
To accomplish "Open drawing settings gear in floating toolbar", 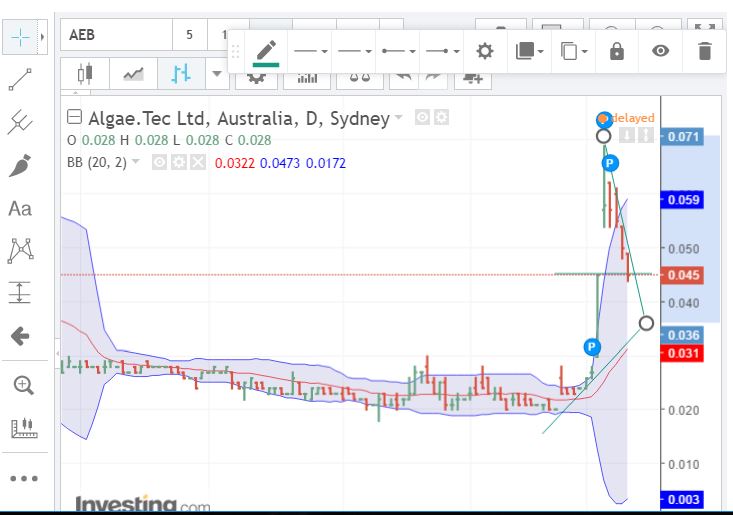I will click(485, 51).
